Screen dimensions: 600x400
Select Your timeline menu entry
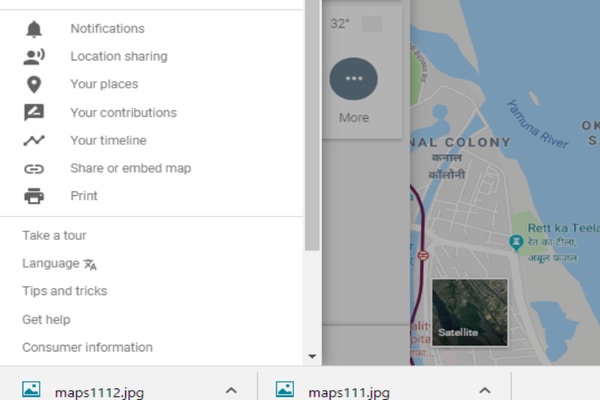point(108,140)
